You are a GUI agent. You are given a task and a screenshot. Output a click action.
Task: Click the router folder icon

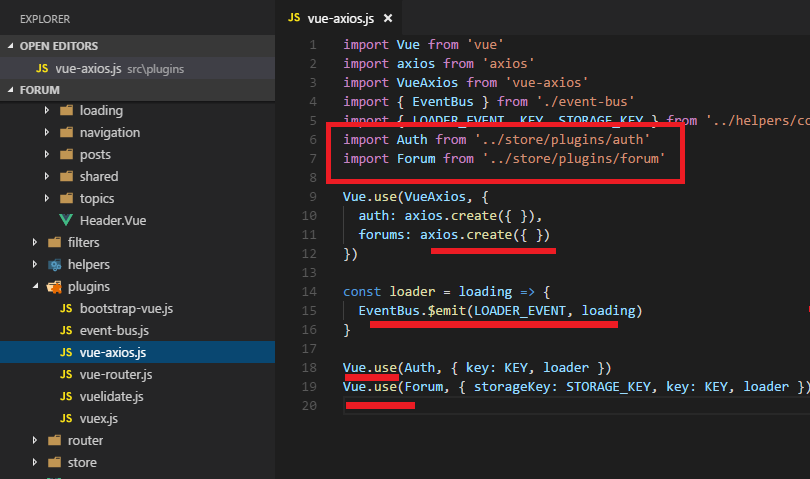[x=54, y=440]
